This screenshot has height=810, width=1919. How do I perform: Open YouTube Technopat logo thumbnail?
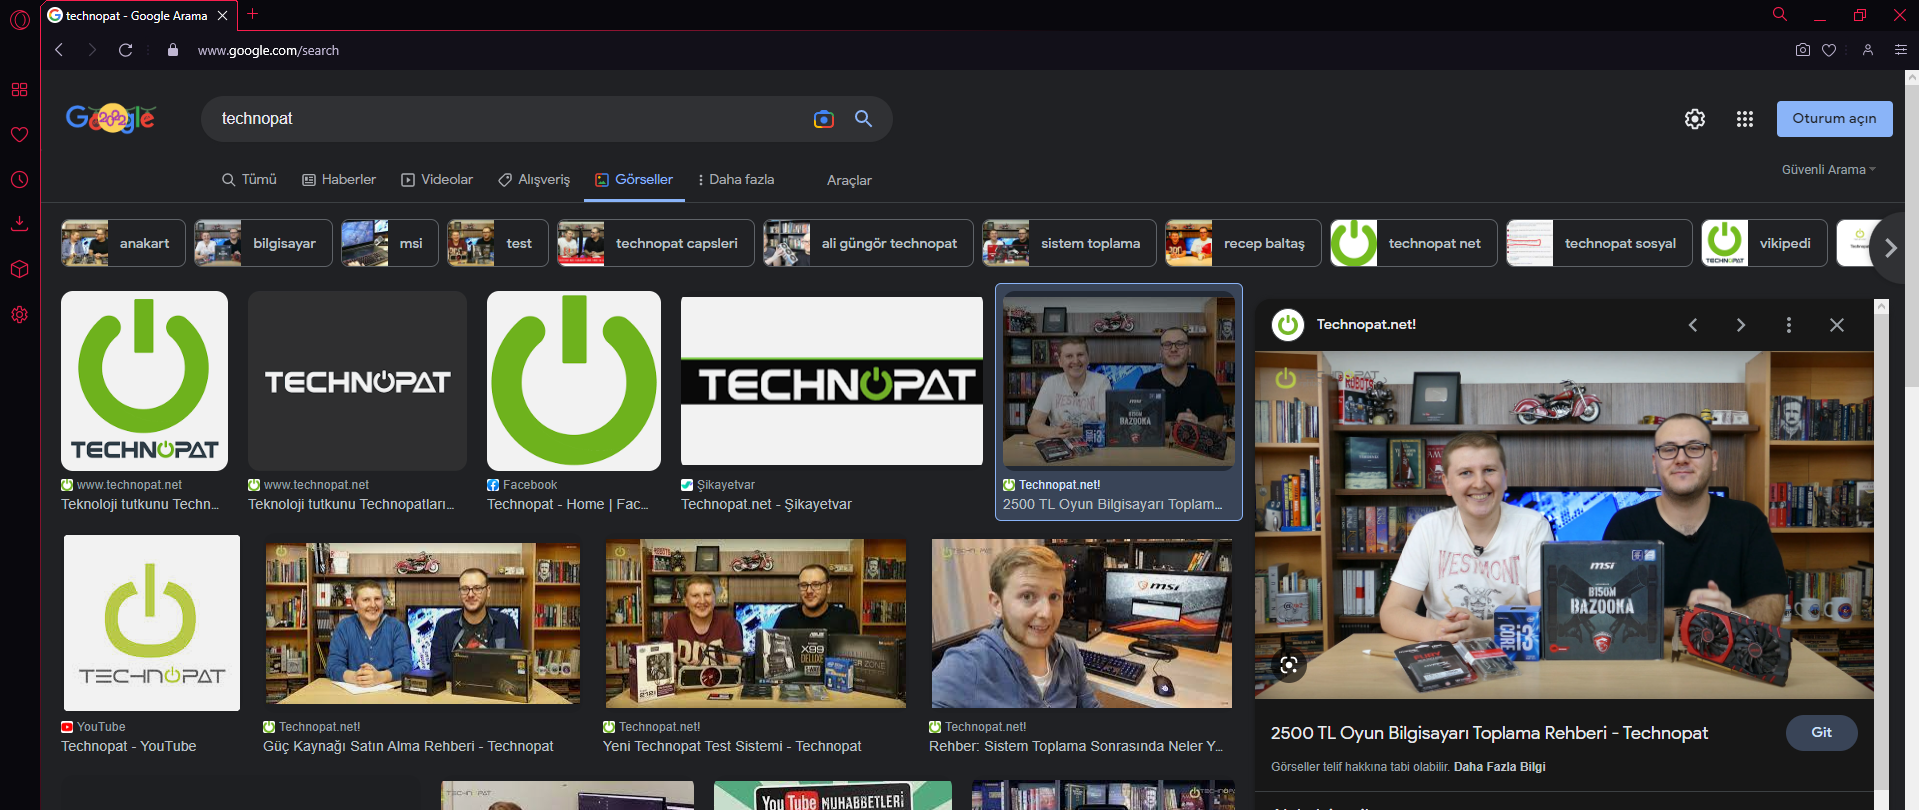[x=152, y=623]
